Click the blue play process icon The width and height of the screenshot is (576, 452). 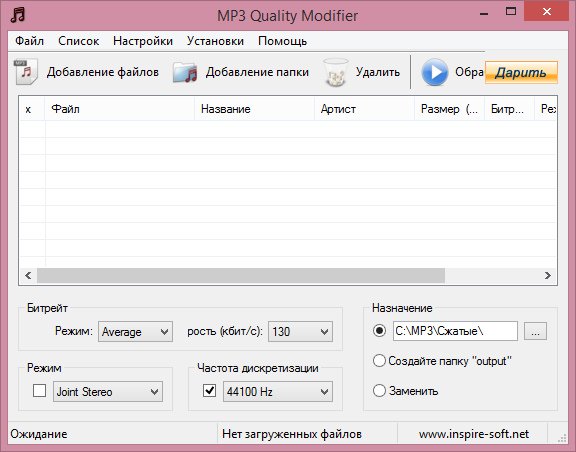(435, 72)
